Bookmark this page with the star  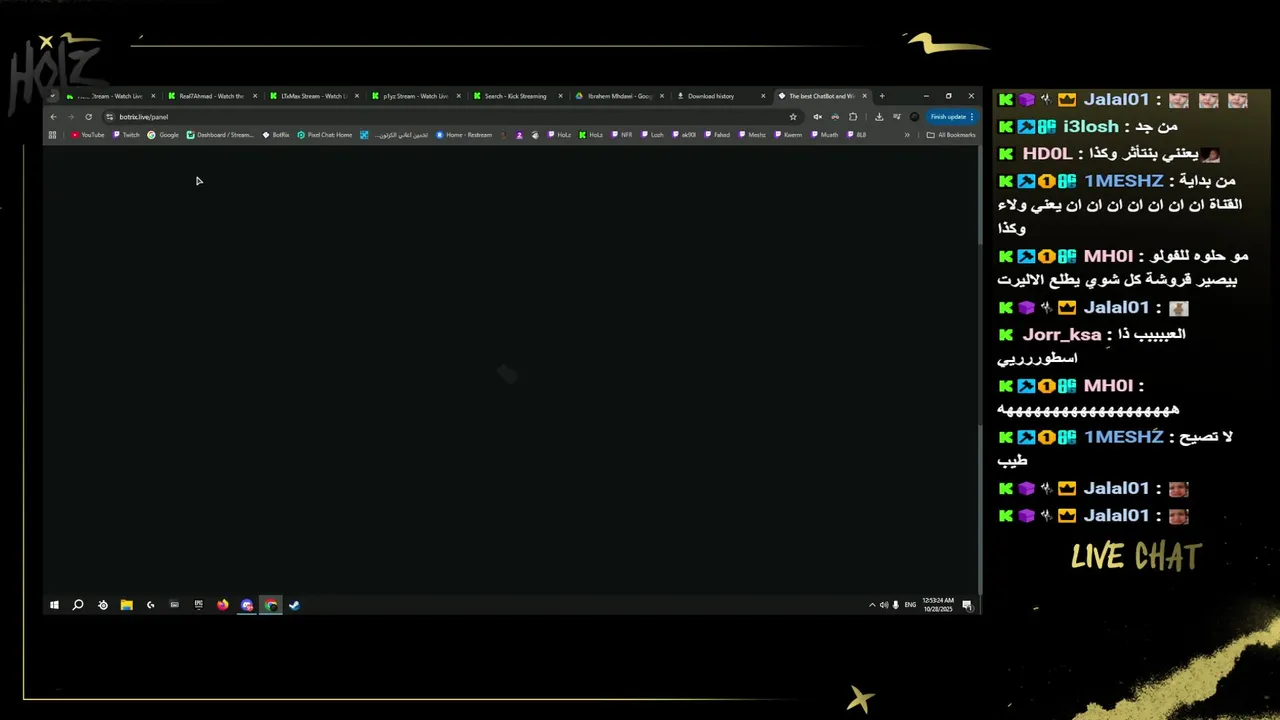pos(793,117)
